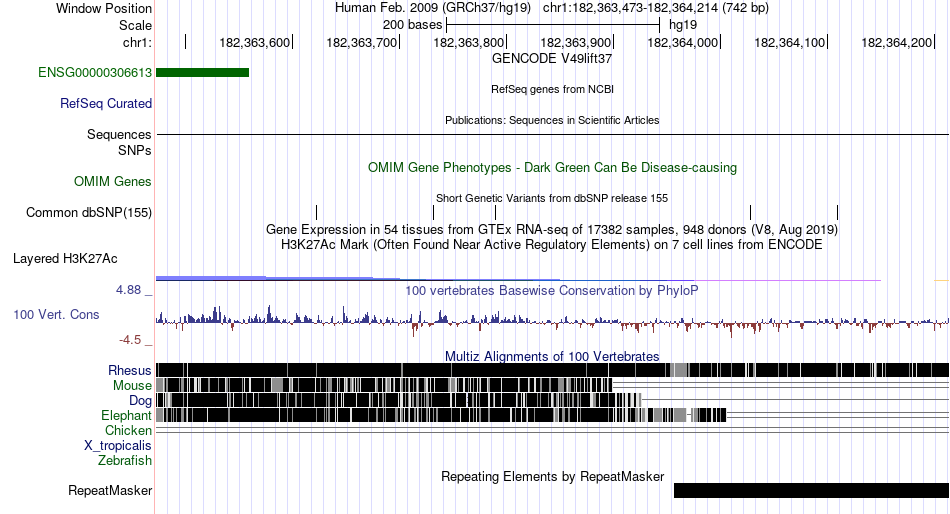Select the green ENSG00000306613 exon block
Image resolution: width=950 pixels, height=514 pixels.
(x=202, y=73)
